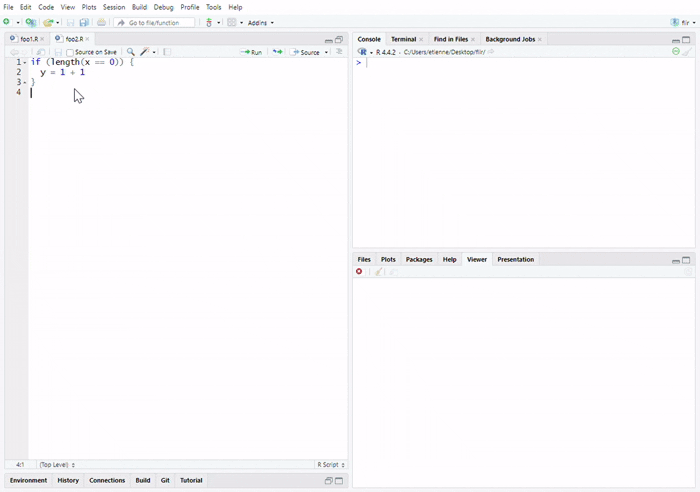
Task: Click the Save All documents icon
Action: tap(84, 22)
